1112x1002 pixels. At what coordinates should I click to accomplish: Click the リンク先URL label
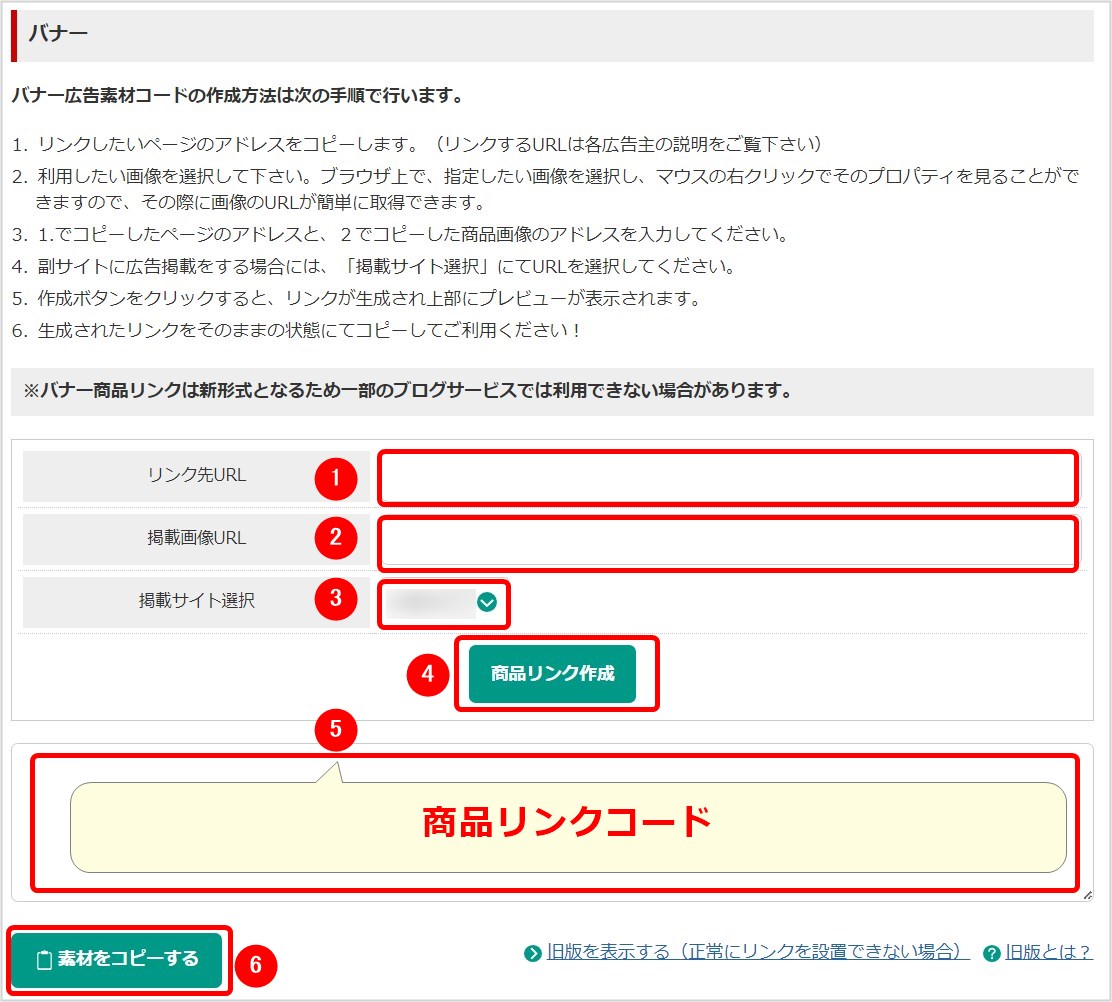196,476
